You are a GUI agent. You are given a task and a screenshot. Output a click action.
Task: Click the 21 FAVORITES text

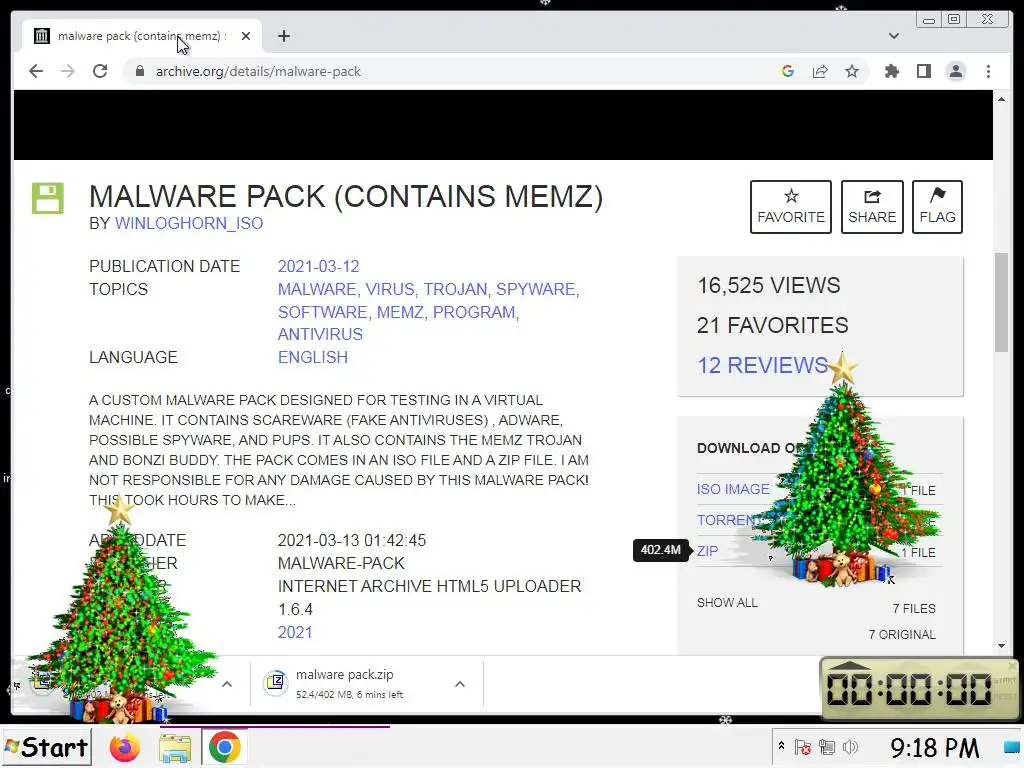click(x=773, y=325)
